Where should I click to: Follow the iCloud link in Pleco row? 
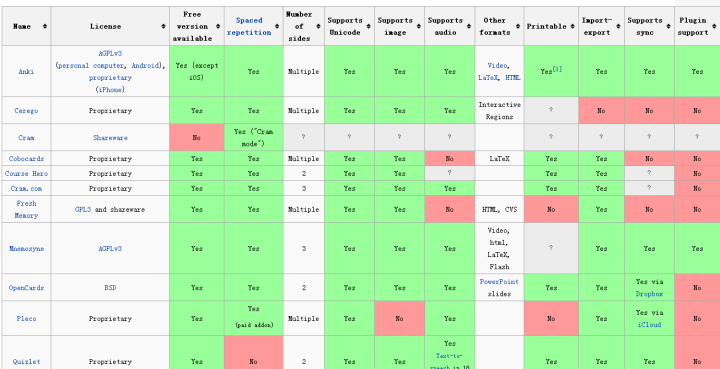(x=649, y=324)
